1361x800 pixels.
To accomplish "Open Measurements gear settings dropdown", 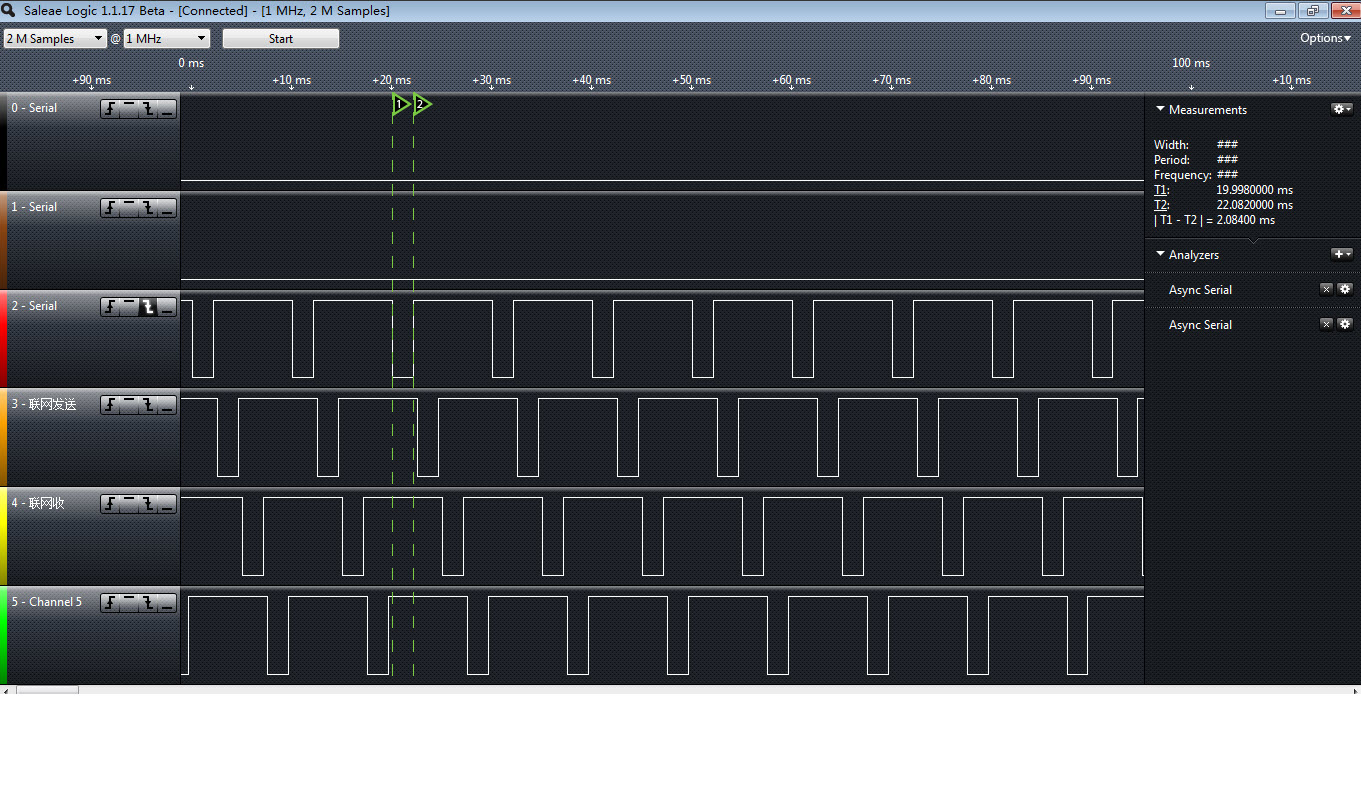I will click(1342, 109).
